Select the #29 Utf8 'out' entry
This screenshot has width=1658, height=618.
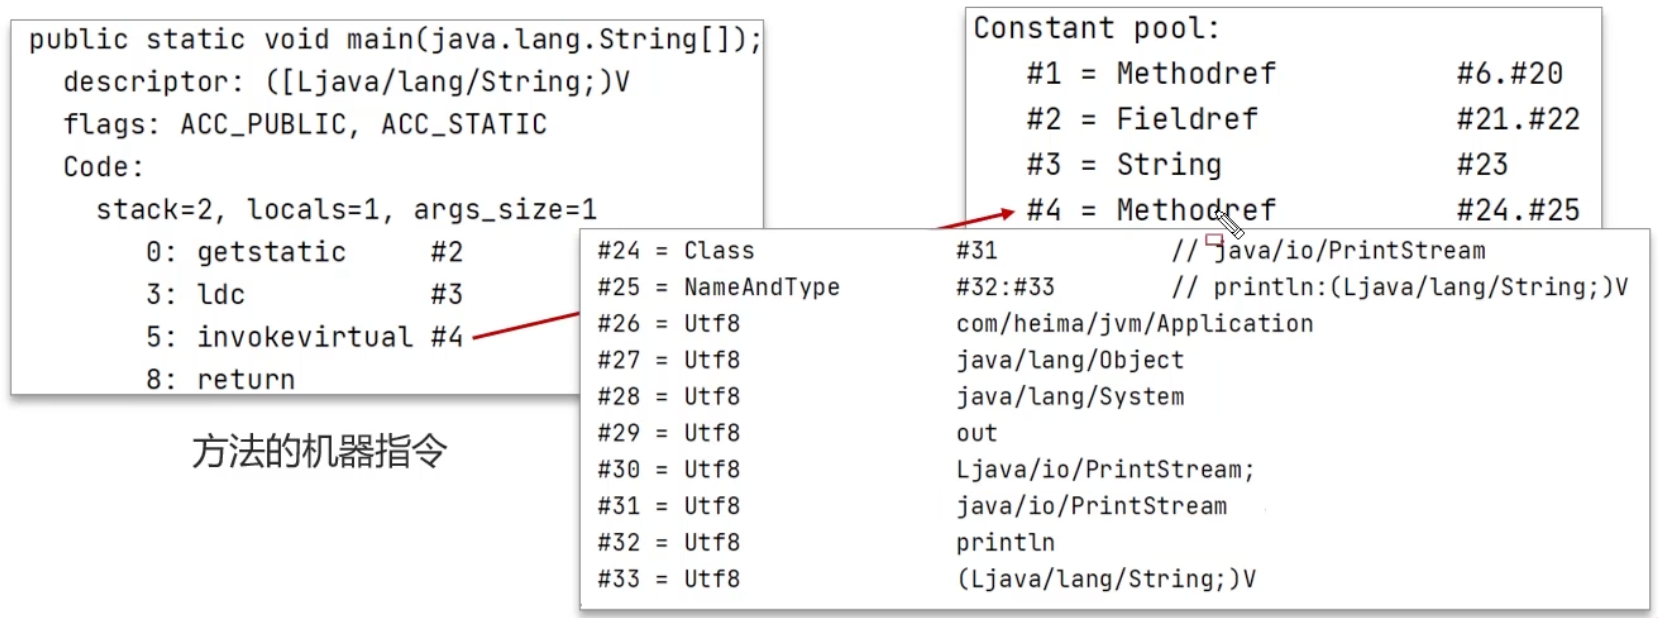976,434
